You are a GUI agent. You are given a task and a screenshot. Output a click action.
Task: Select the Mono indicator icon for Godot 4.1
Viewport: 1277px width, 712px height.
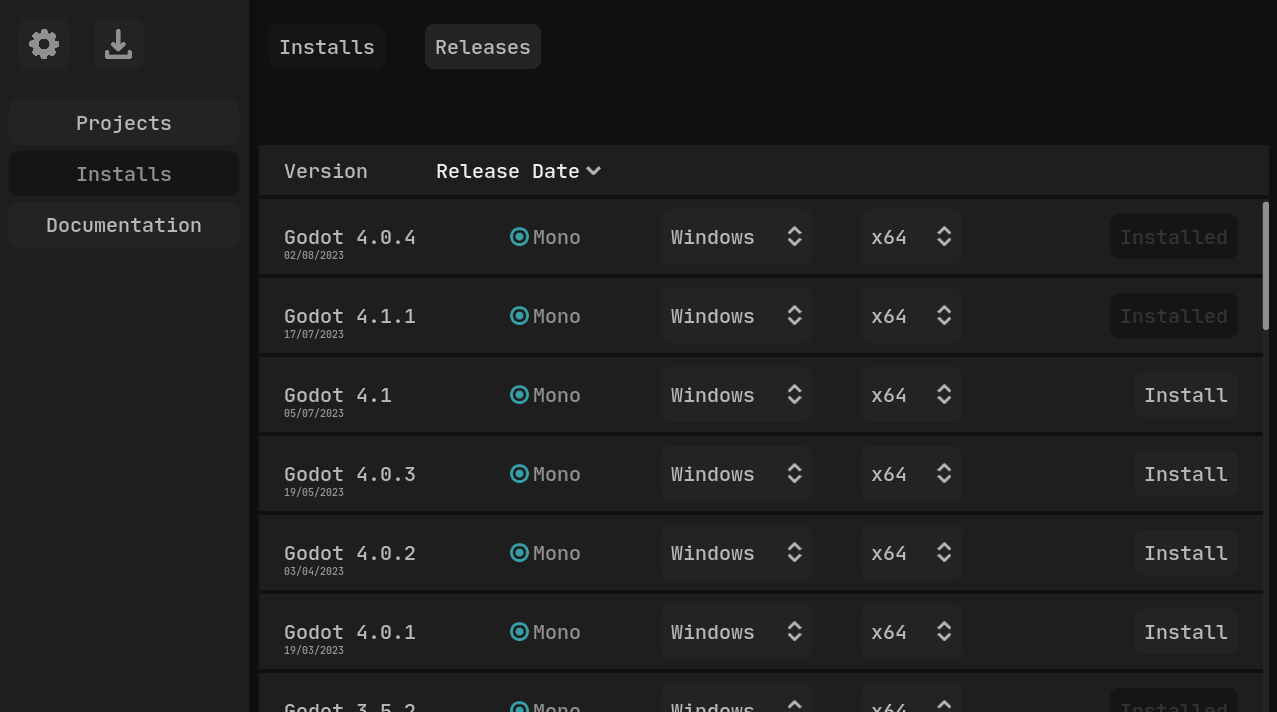pyautogui.click(x=519, y=394)
